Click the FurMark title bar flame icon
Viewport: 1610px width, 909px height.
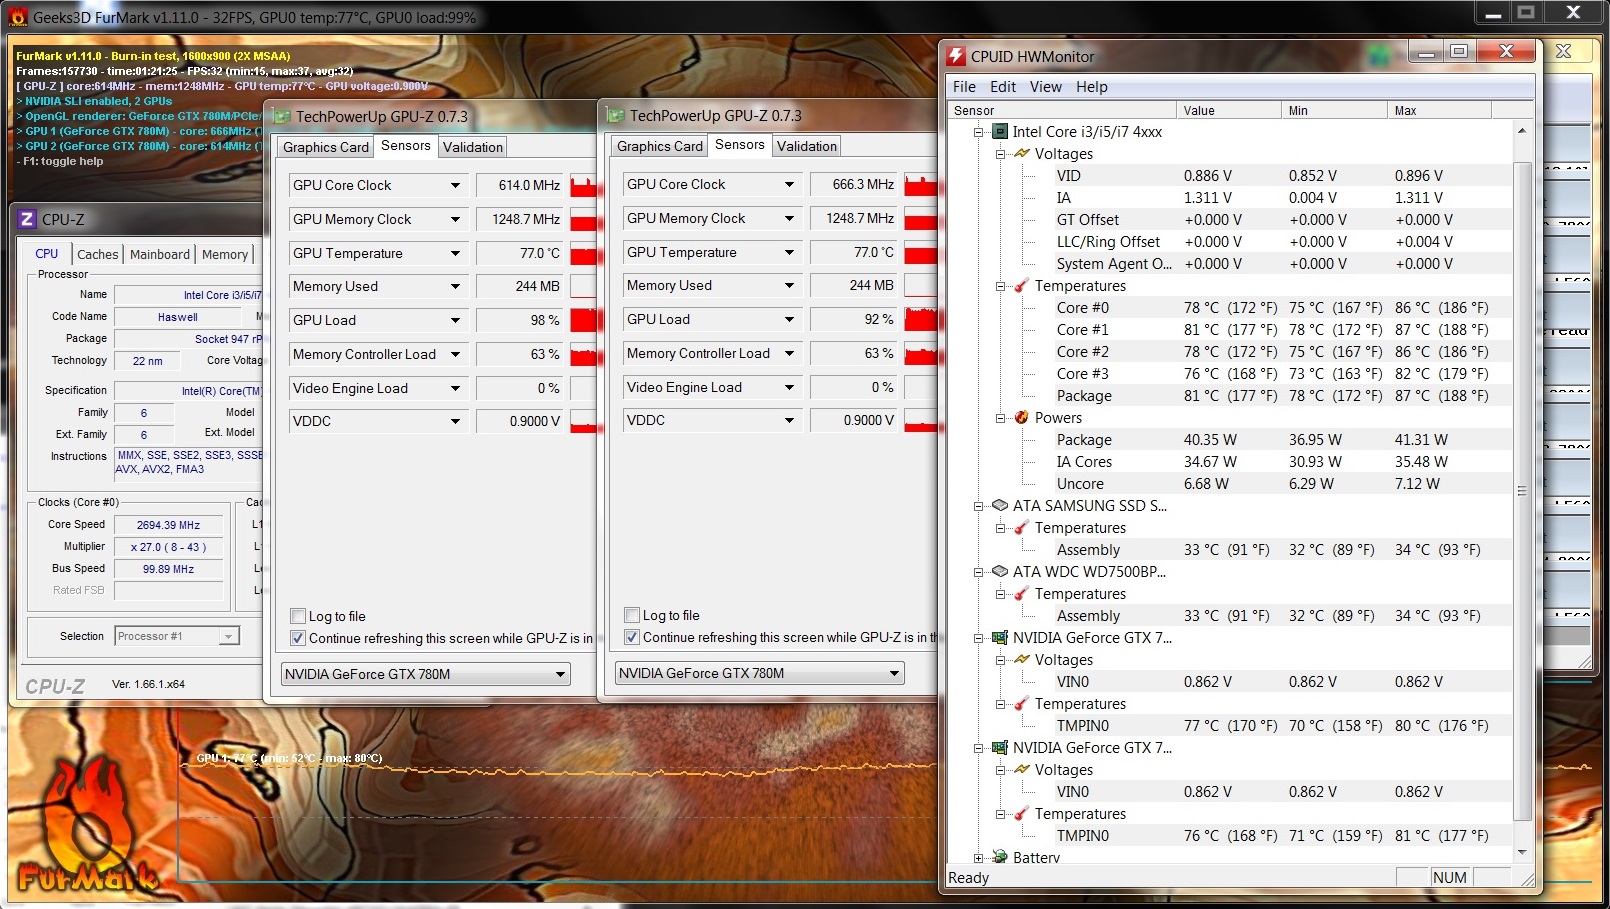pyautogui.click(x=18, y=17)
